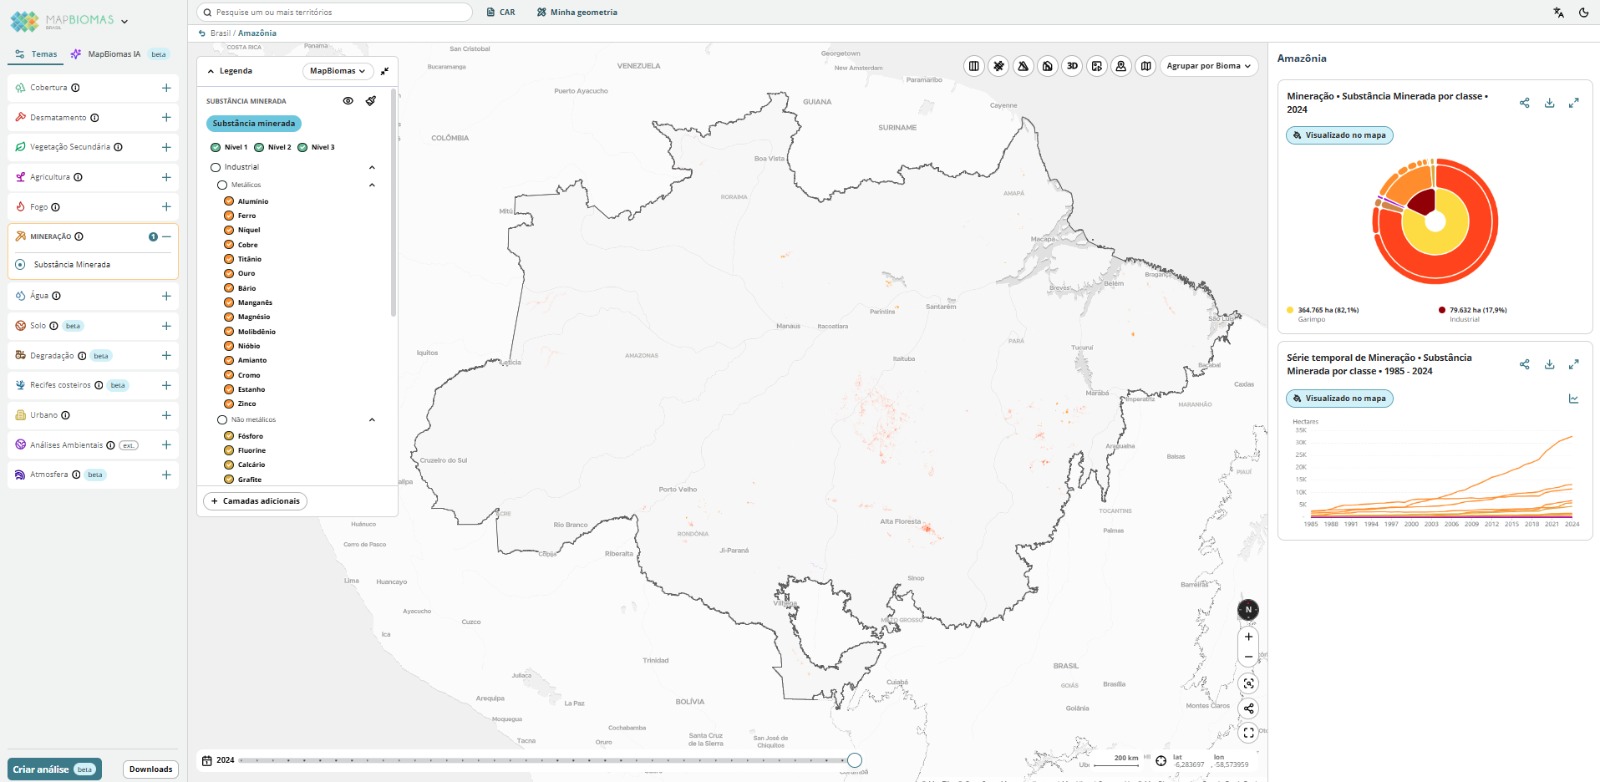Select the Industrial class radio button
This screenshot has width=1600, height=782.
215,167
